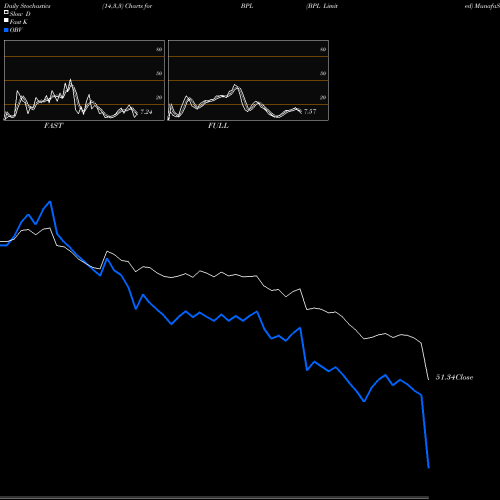Click the 'BPL' ticker symbol in the header

tap(247, 6)
